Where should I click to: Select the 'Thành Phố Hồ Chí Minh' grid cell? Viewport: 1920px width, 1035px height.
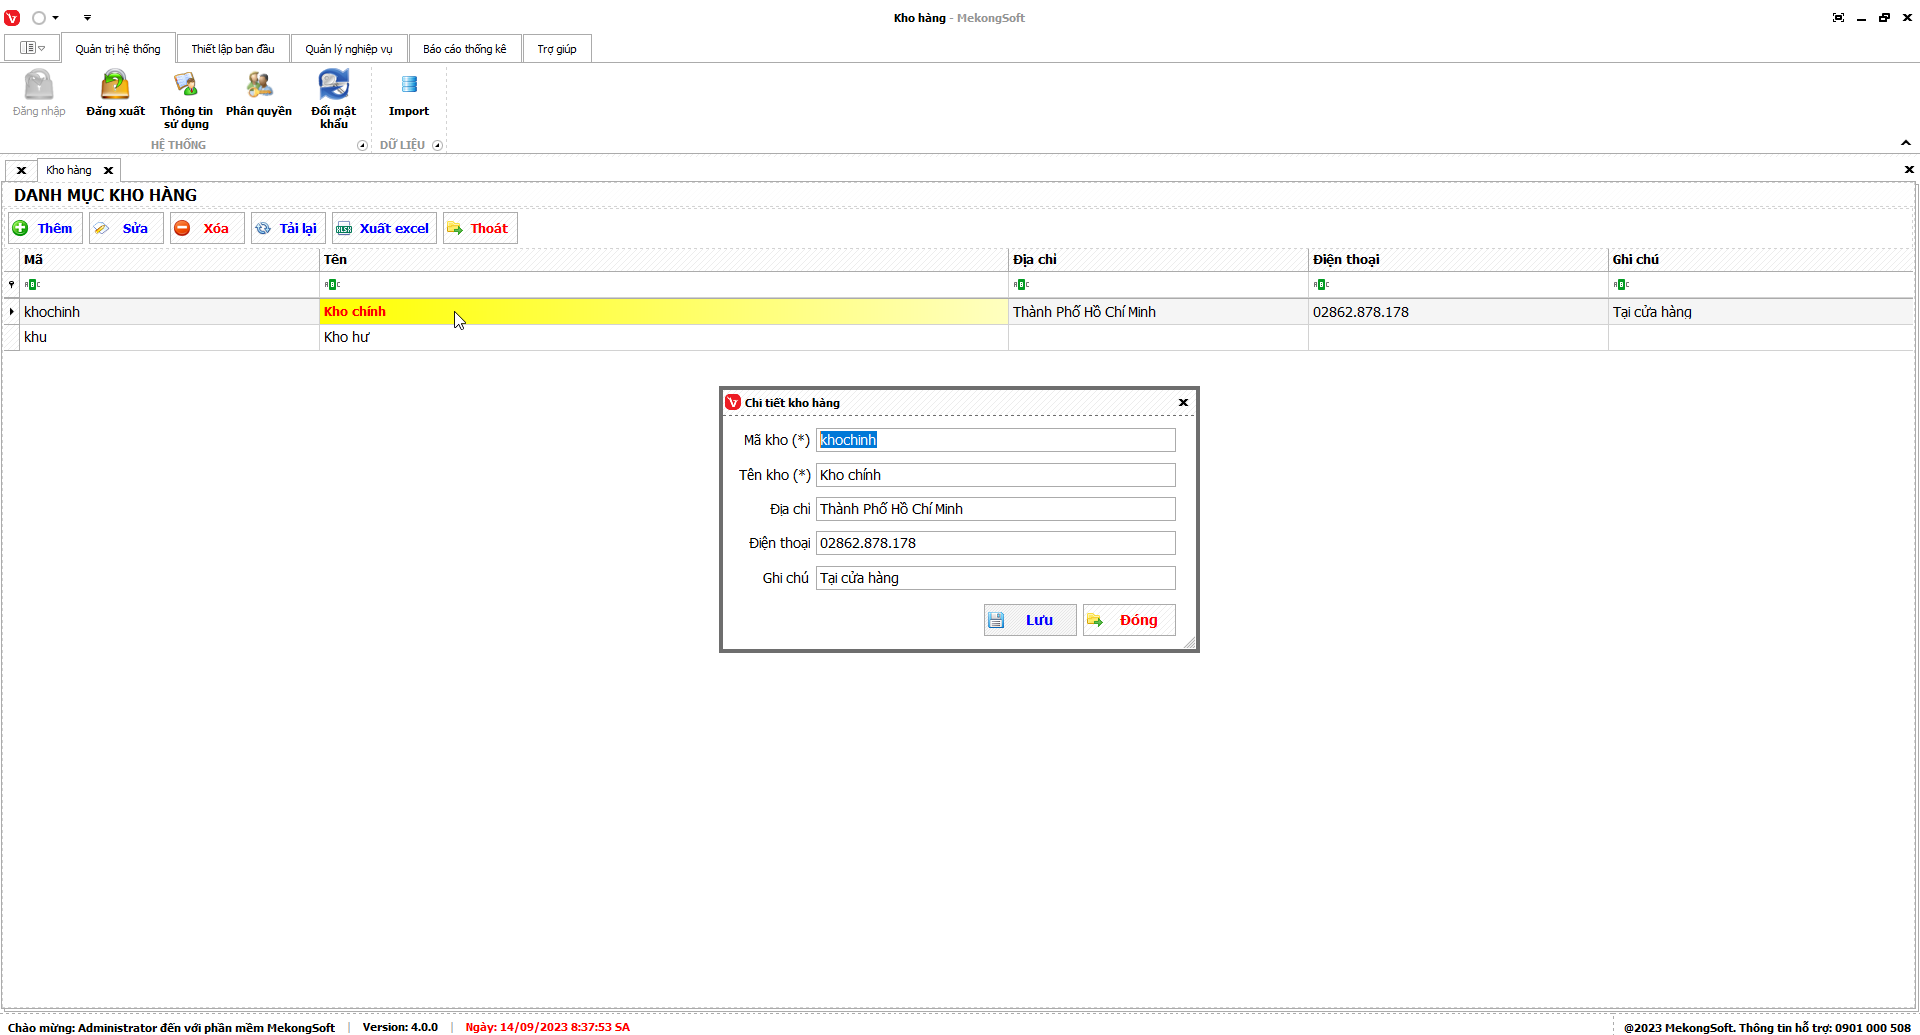[x=1158, y=312]
